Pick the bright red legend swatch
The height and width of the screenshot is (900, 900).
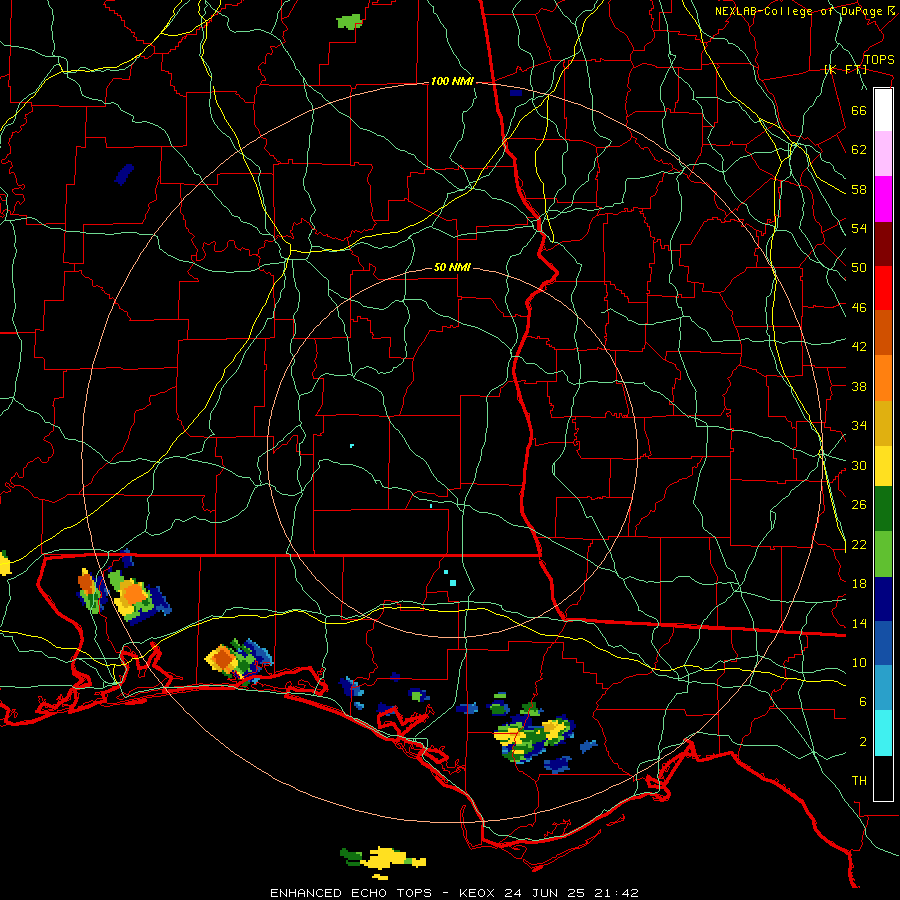point(883,288)
